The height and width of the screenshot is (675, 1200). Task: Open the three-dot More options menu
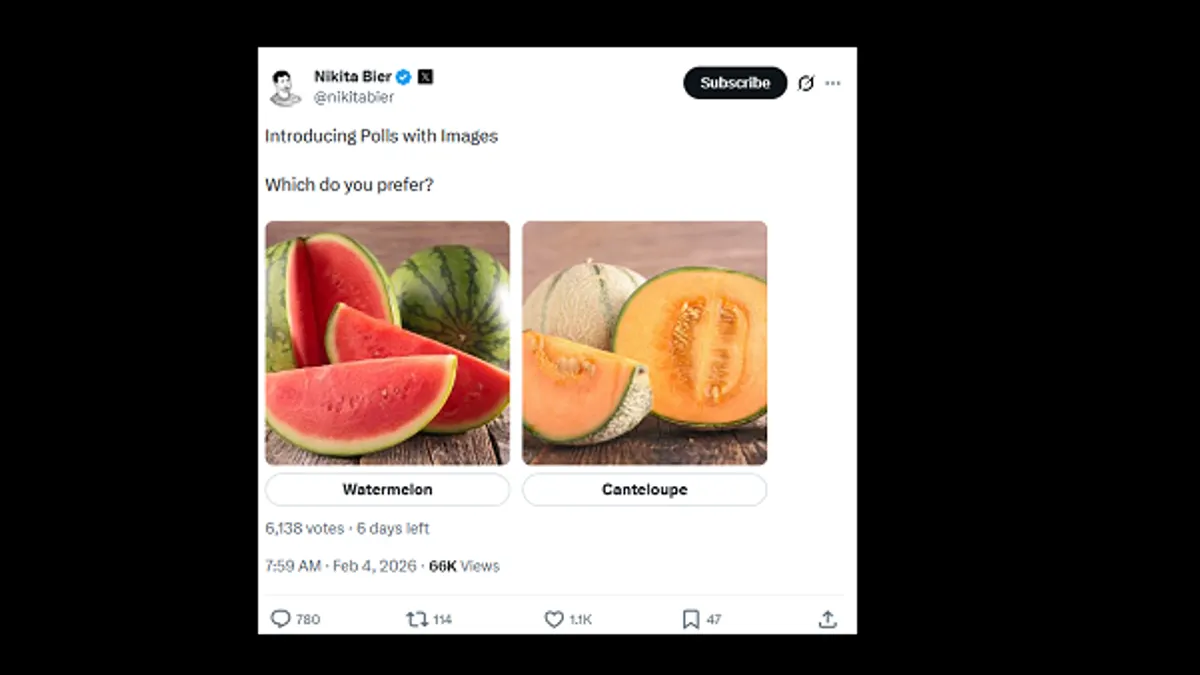click(x=833, y=83)
